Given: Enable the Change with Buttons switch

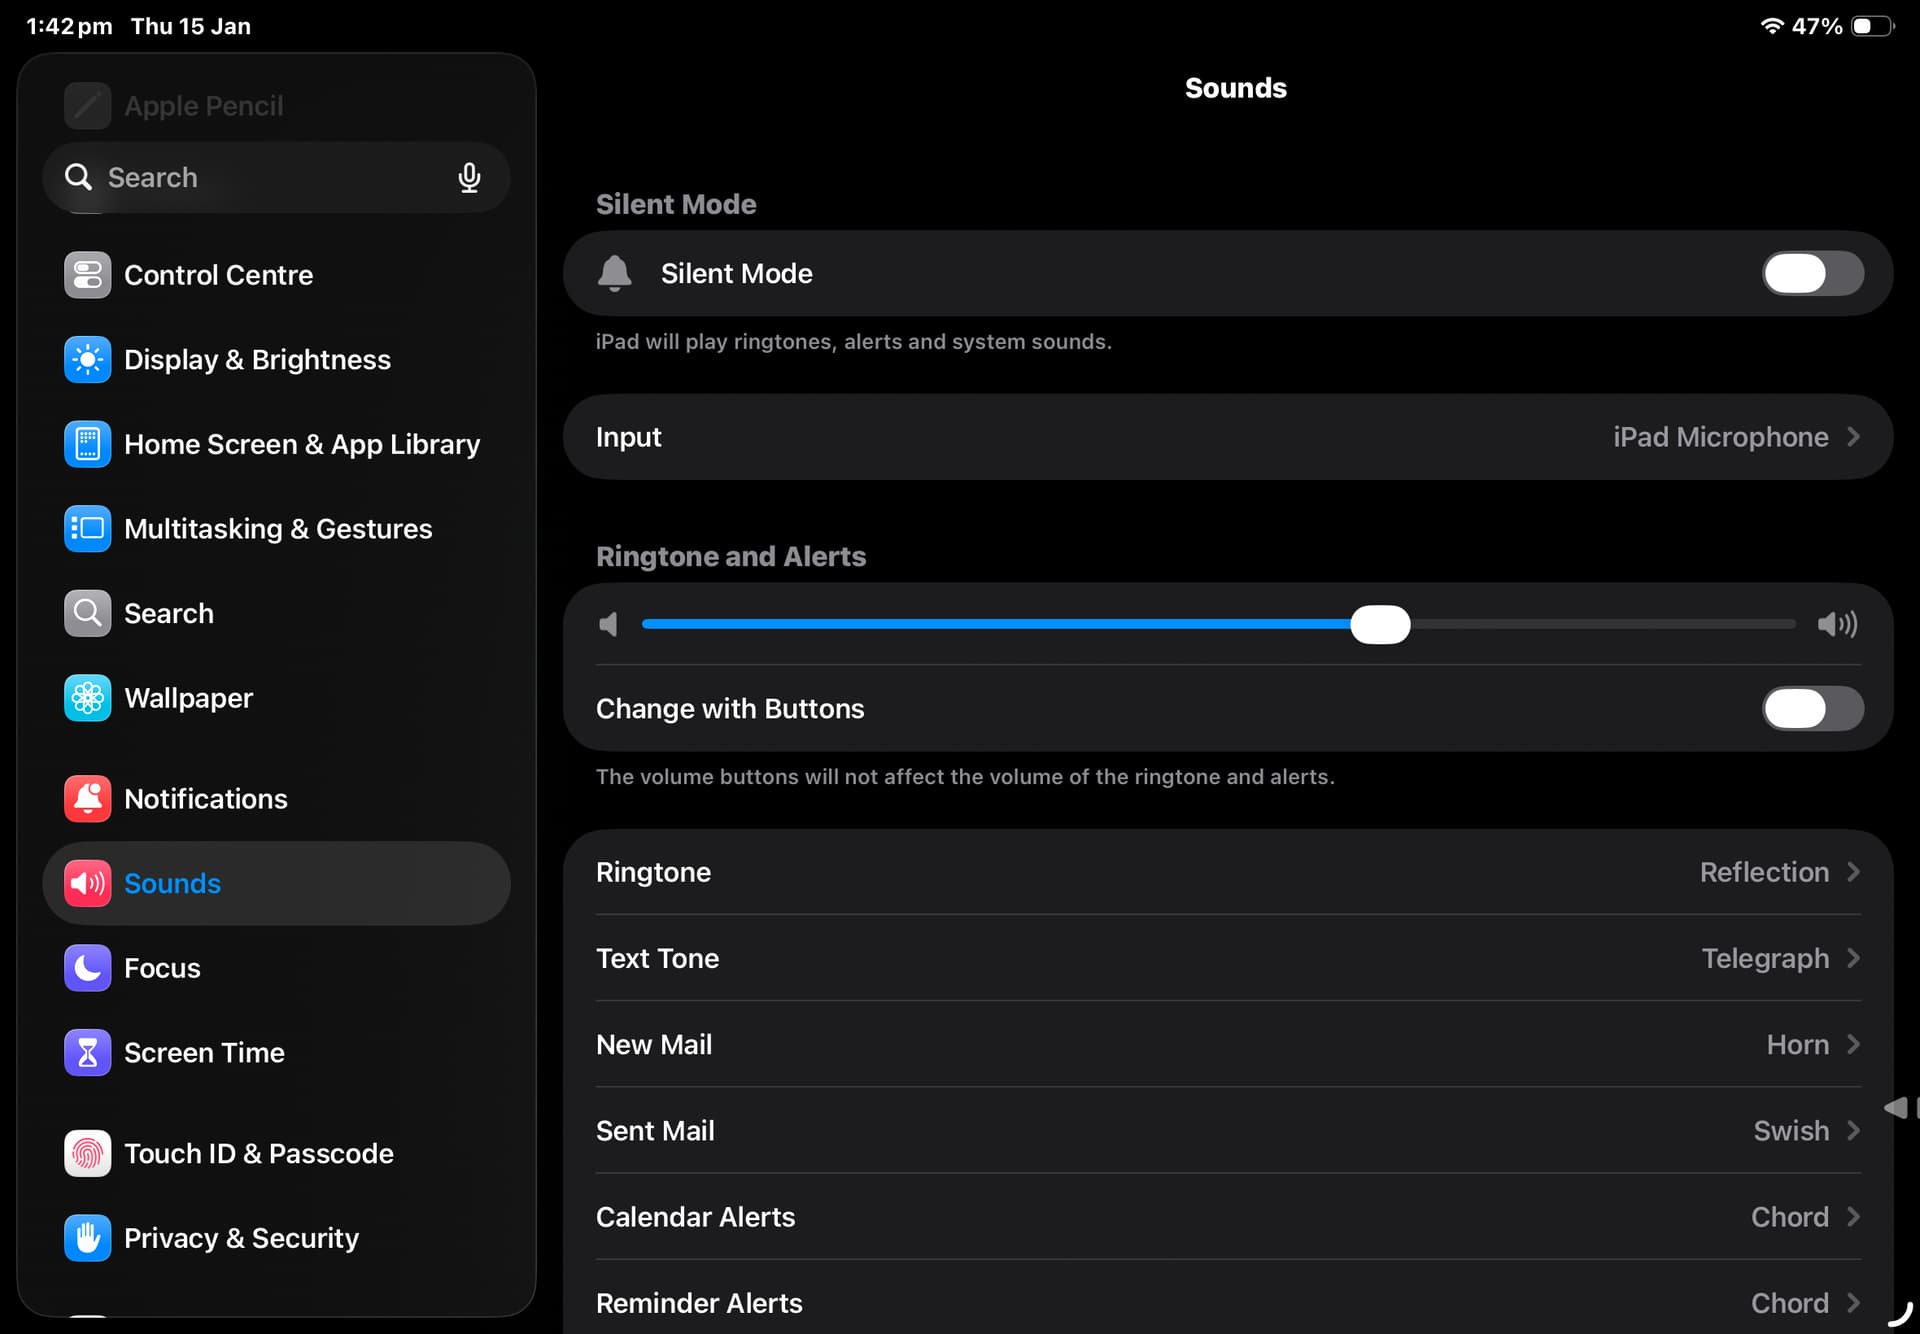Looking at the screenshot, I should [x=1811, y=709].
